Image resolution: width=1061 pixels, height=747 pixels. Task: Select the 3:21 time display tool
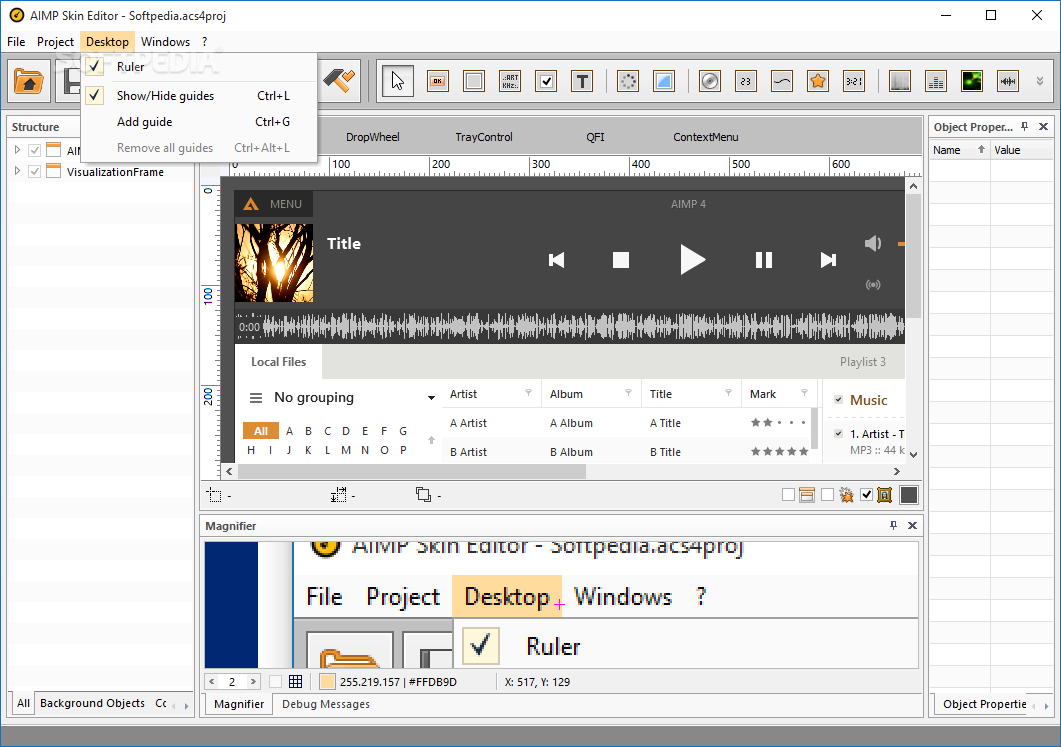click(854, 82)
